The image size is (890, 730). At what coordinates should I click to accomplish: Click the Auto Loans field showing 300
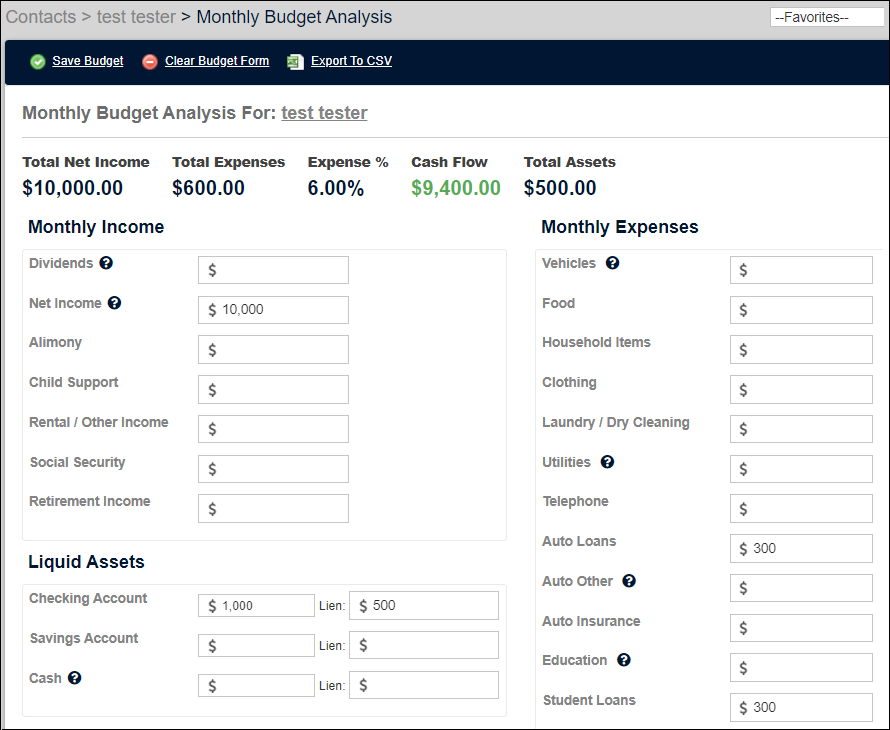coord(801,548)
